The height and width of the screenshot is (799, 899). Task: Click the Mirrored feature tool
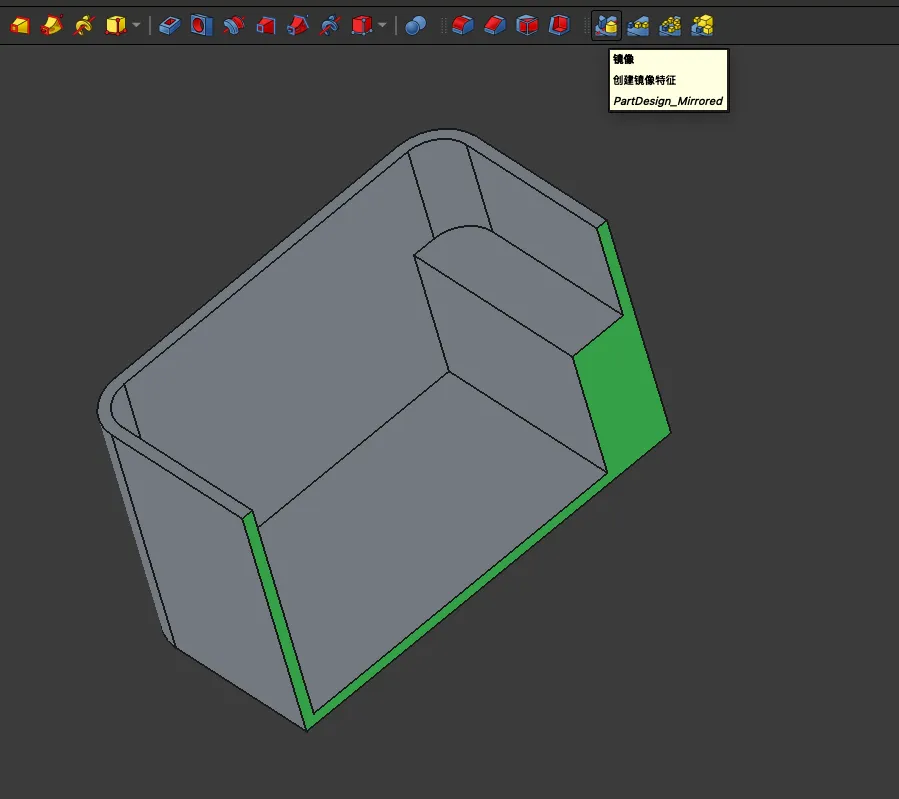click(x=605, y=25)
